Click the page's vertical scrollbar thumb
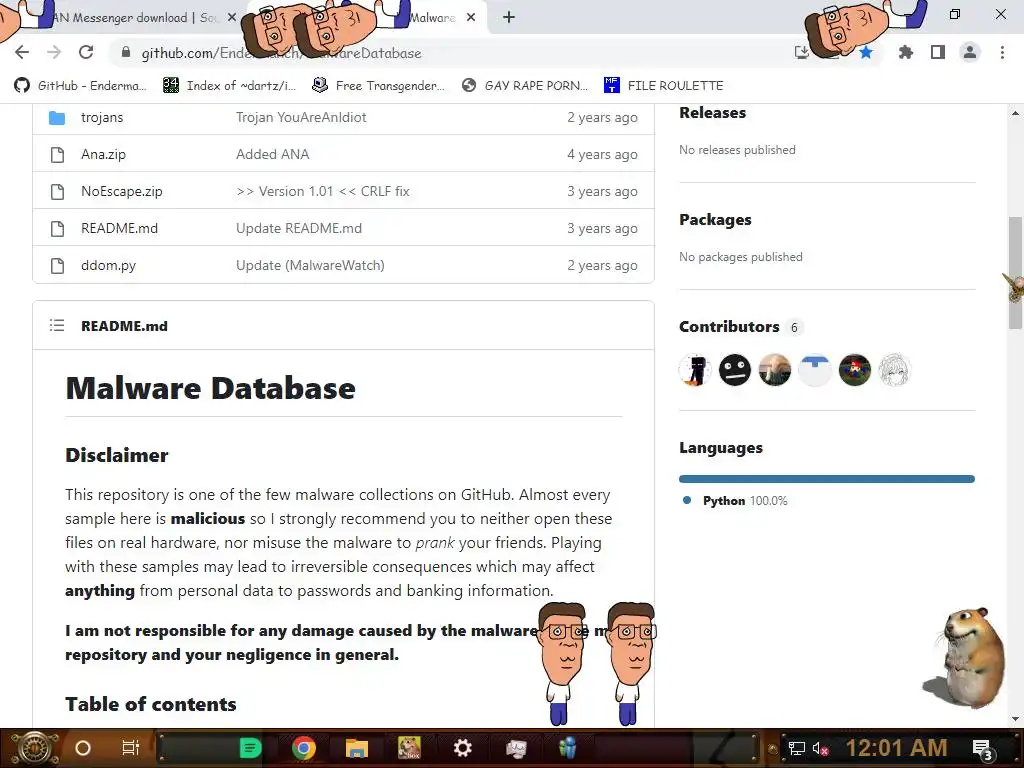1024x768 pixels. point(1015,272)
